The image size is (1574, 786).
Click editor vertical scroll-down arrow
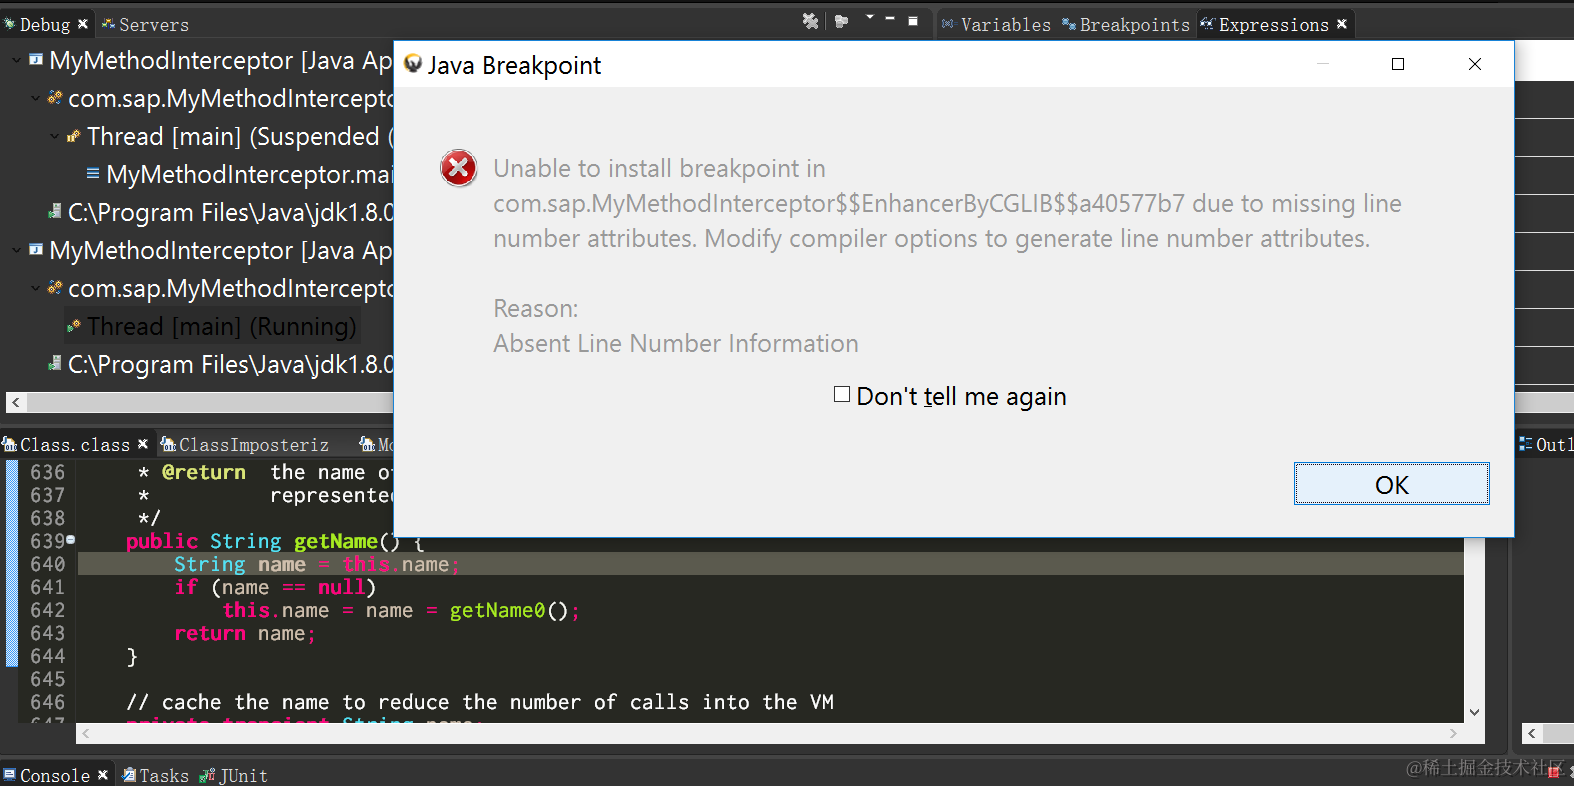(1474, 712)
